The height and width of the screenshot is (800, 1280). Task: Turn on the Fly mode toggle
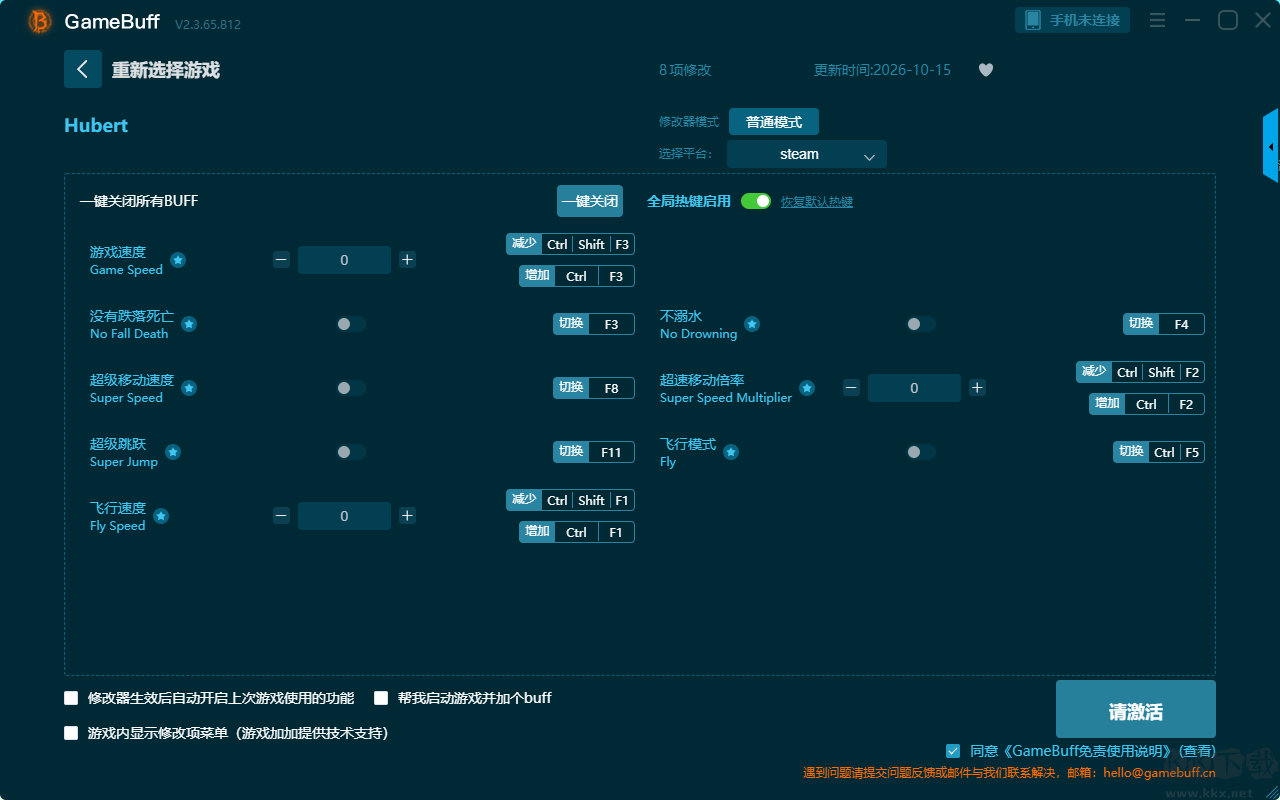[921, 452]
